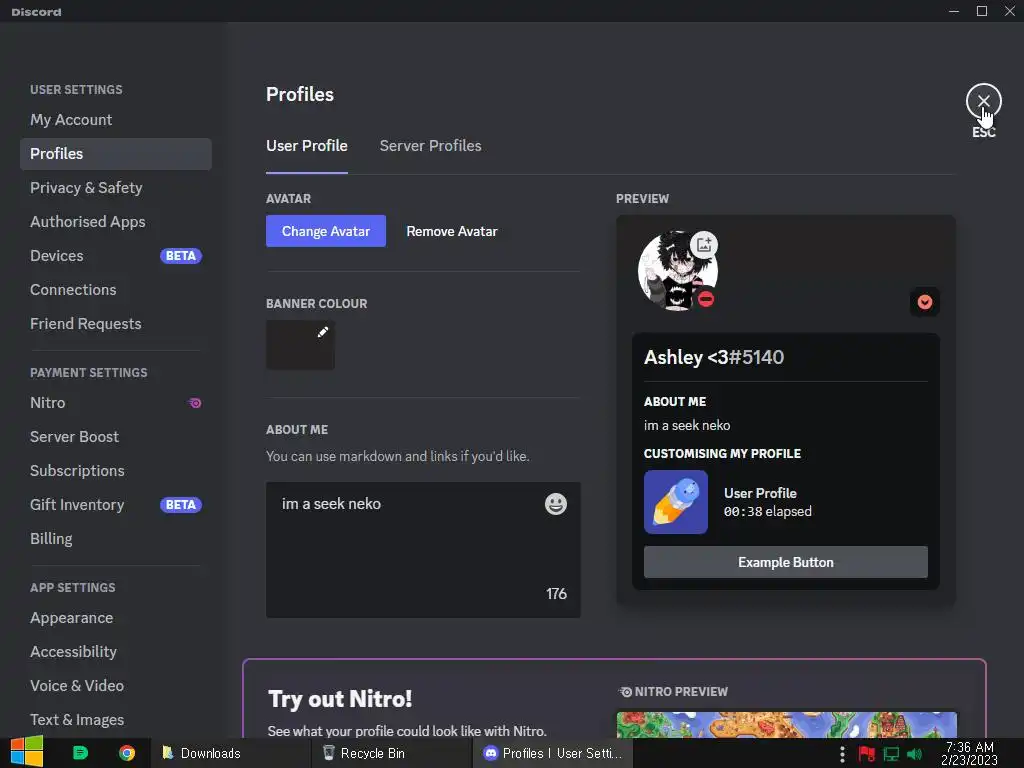Click the '00:38 elapsed' text in preview
Viewport: 1024px width, 768px height.
767,511
